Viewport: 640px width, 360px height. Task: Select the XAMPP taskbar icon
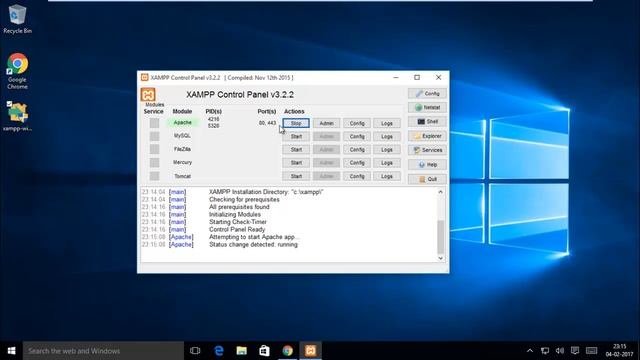(311, 351)
